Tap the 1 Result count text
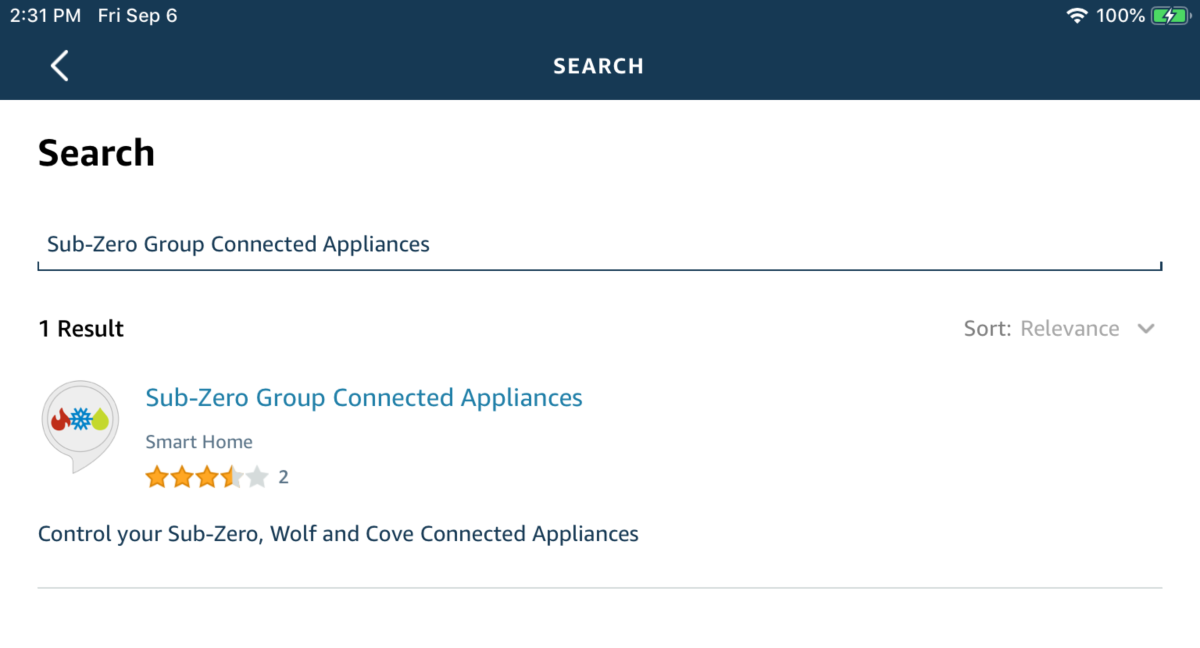The height and width of the screenshot is (648, 1200). point(81,329)
